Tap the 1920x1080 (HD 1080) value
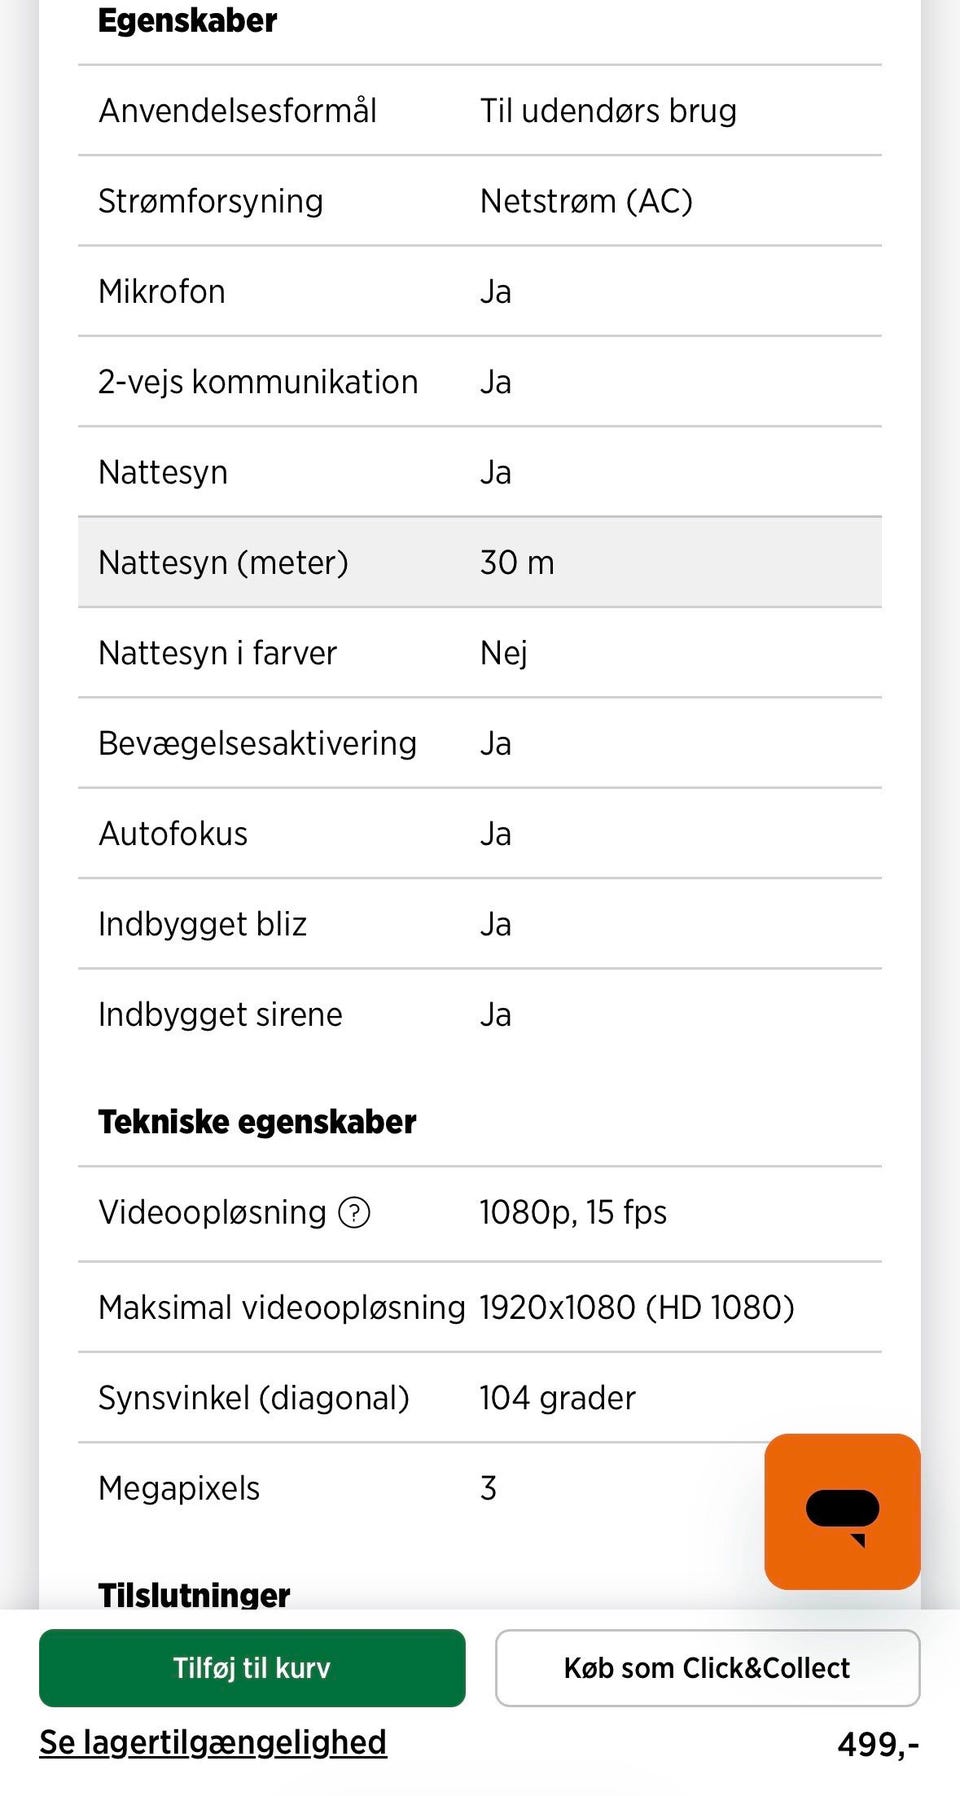The height and width of the screenshot is (1796, 960). pyautogui.click(x=637, y=1308)
